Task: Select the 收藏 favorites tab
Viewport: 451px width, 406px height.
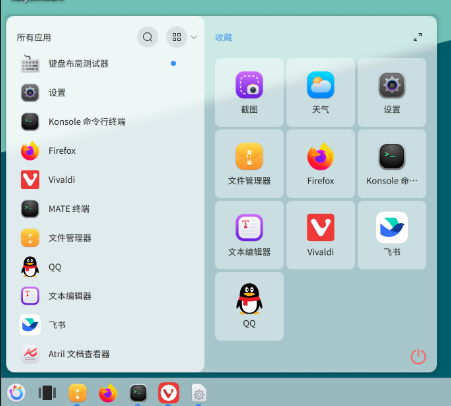Action: (224, 37)
